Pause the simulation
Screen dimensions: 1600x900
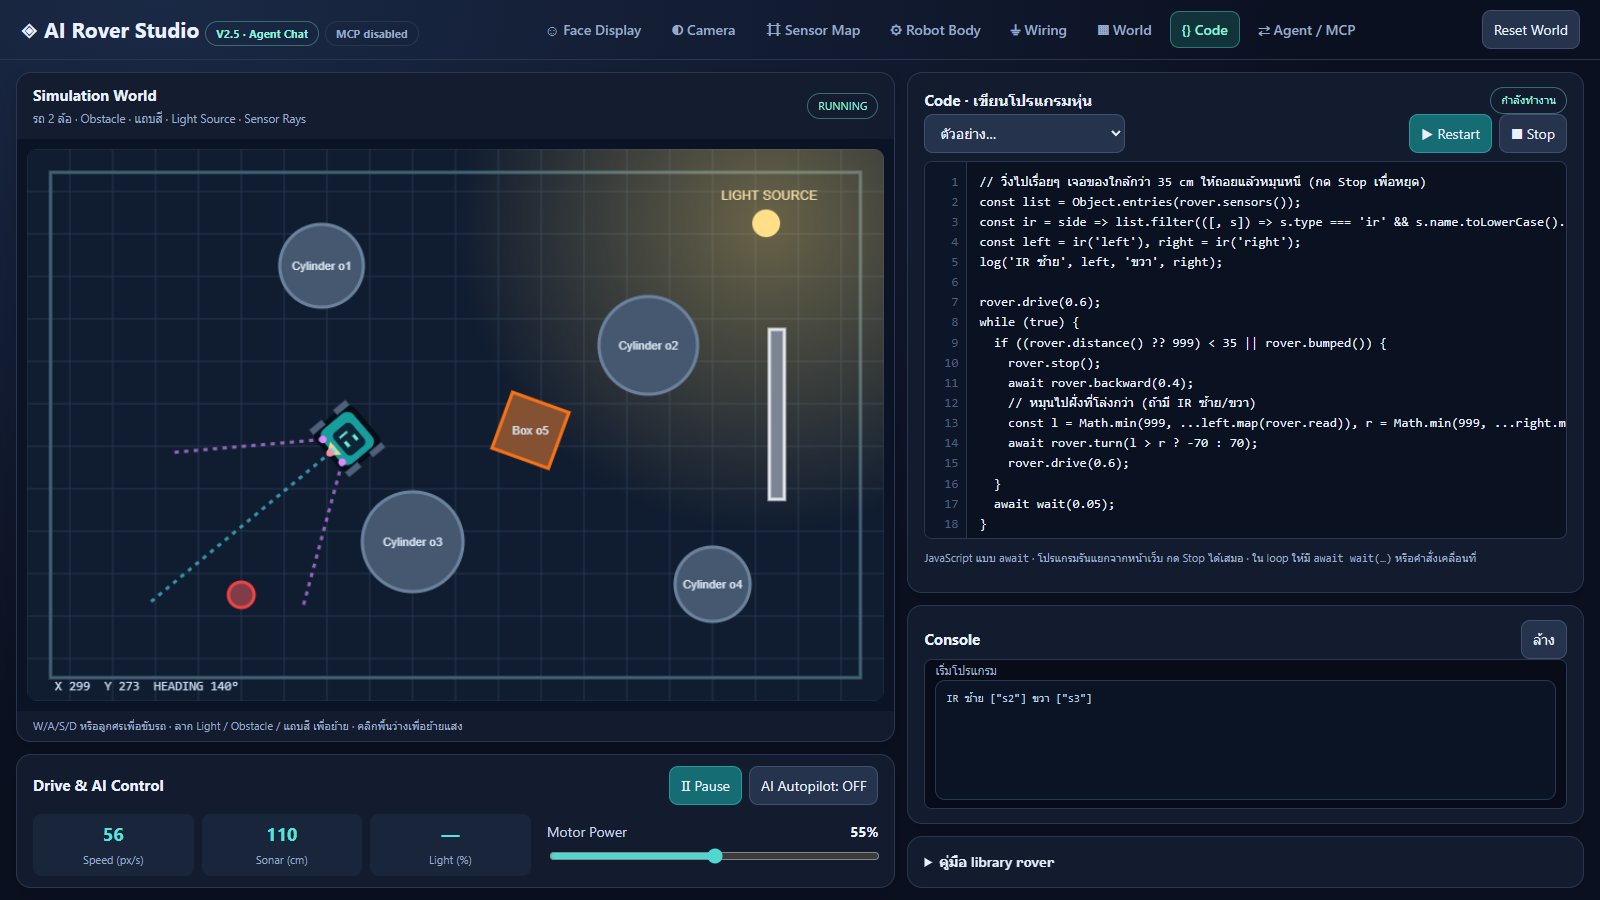point(705,786)
